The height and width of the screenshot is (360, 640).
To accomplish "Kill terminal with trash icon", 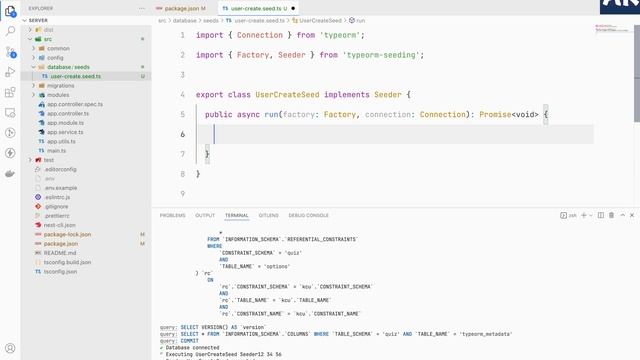I will pos(611,215).
